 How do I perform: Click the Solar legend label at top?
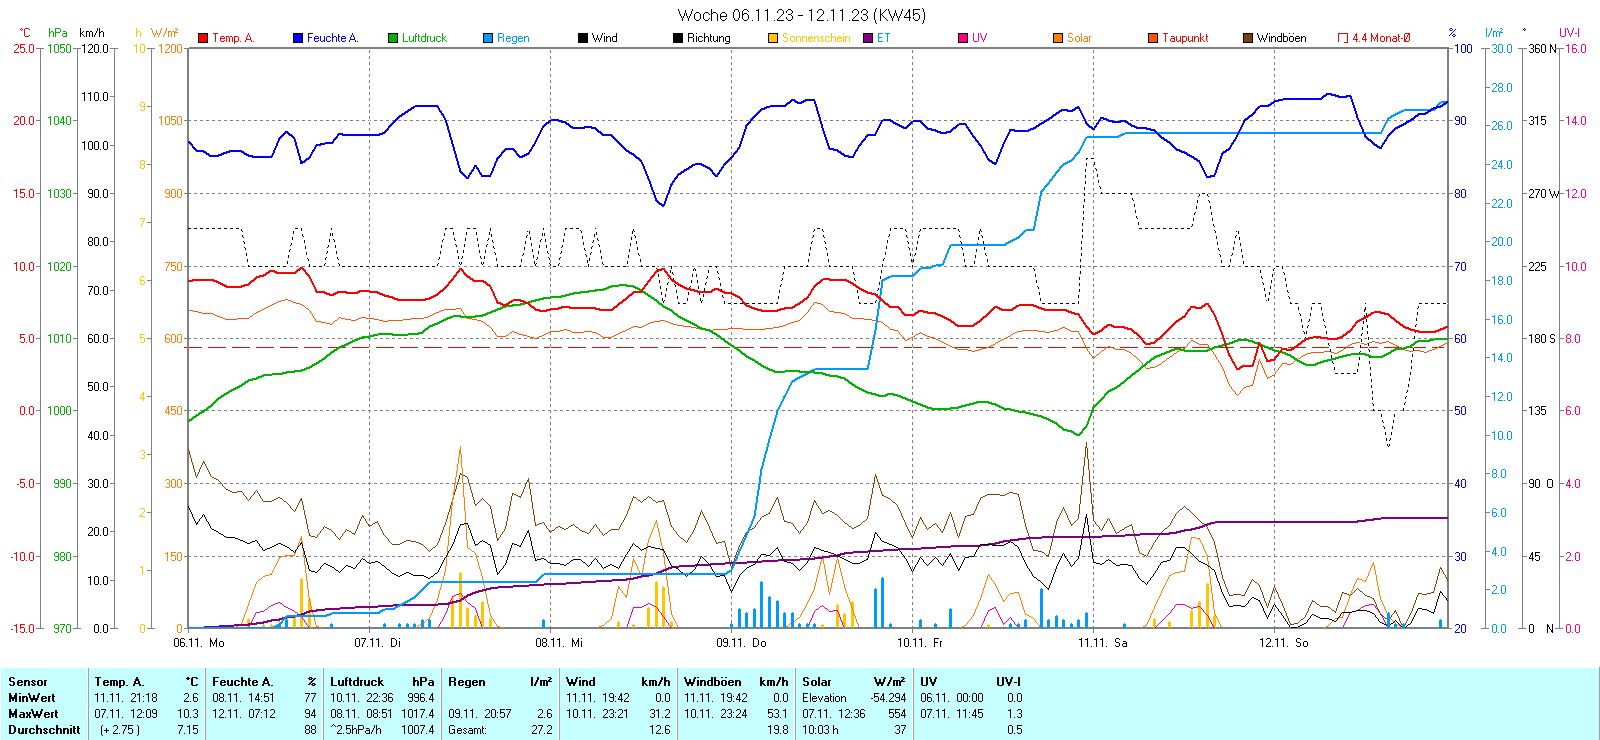pos(1079,38)
